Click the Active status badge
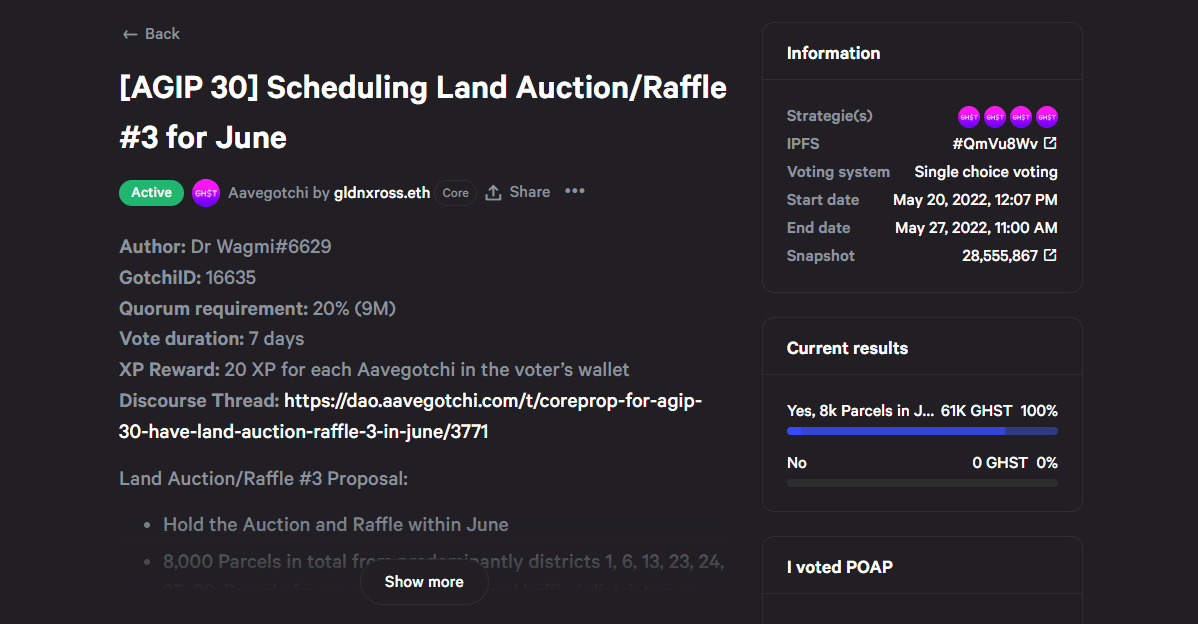 point(151,192)
